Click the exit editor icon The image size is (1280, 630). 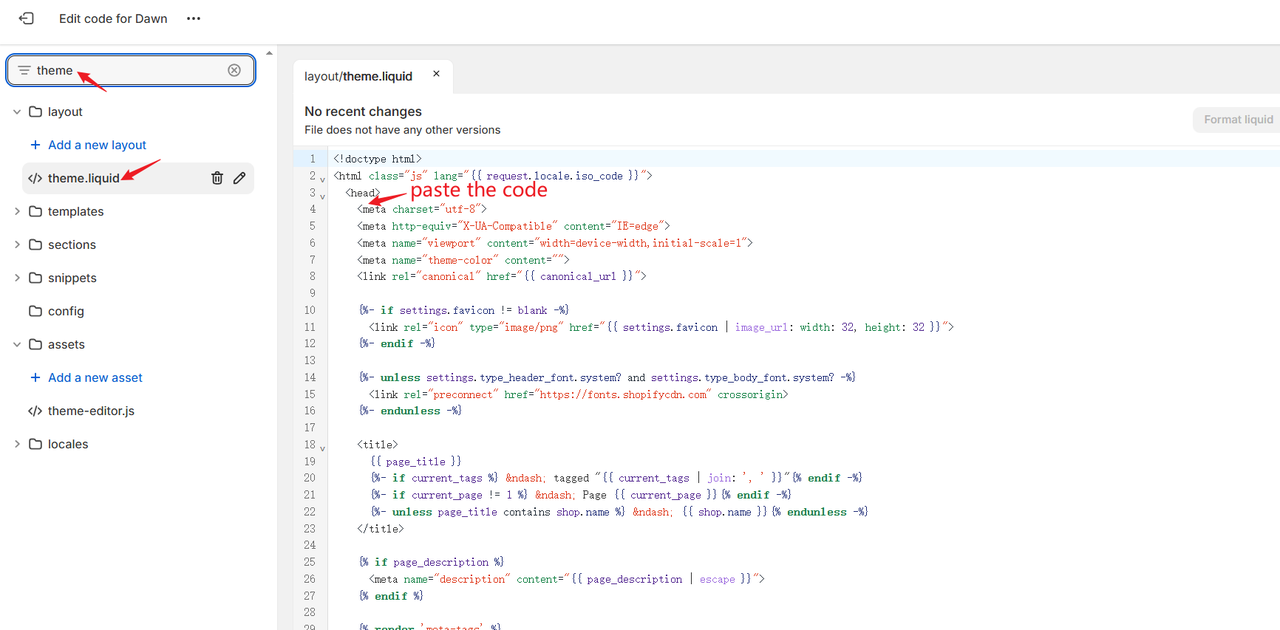[x=26, y=19]
